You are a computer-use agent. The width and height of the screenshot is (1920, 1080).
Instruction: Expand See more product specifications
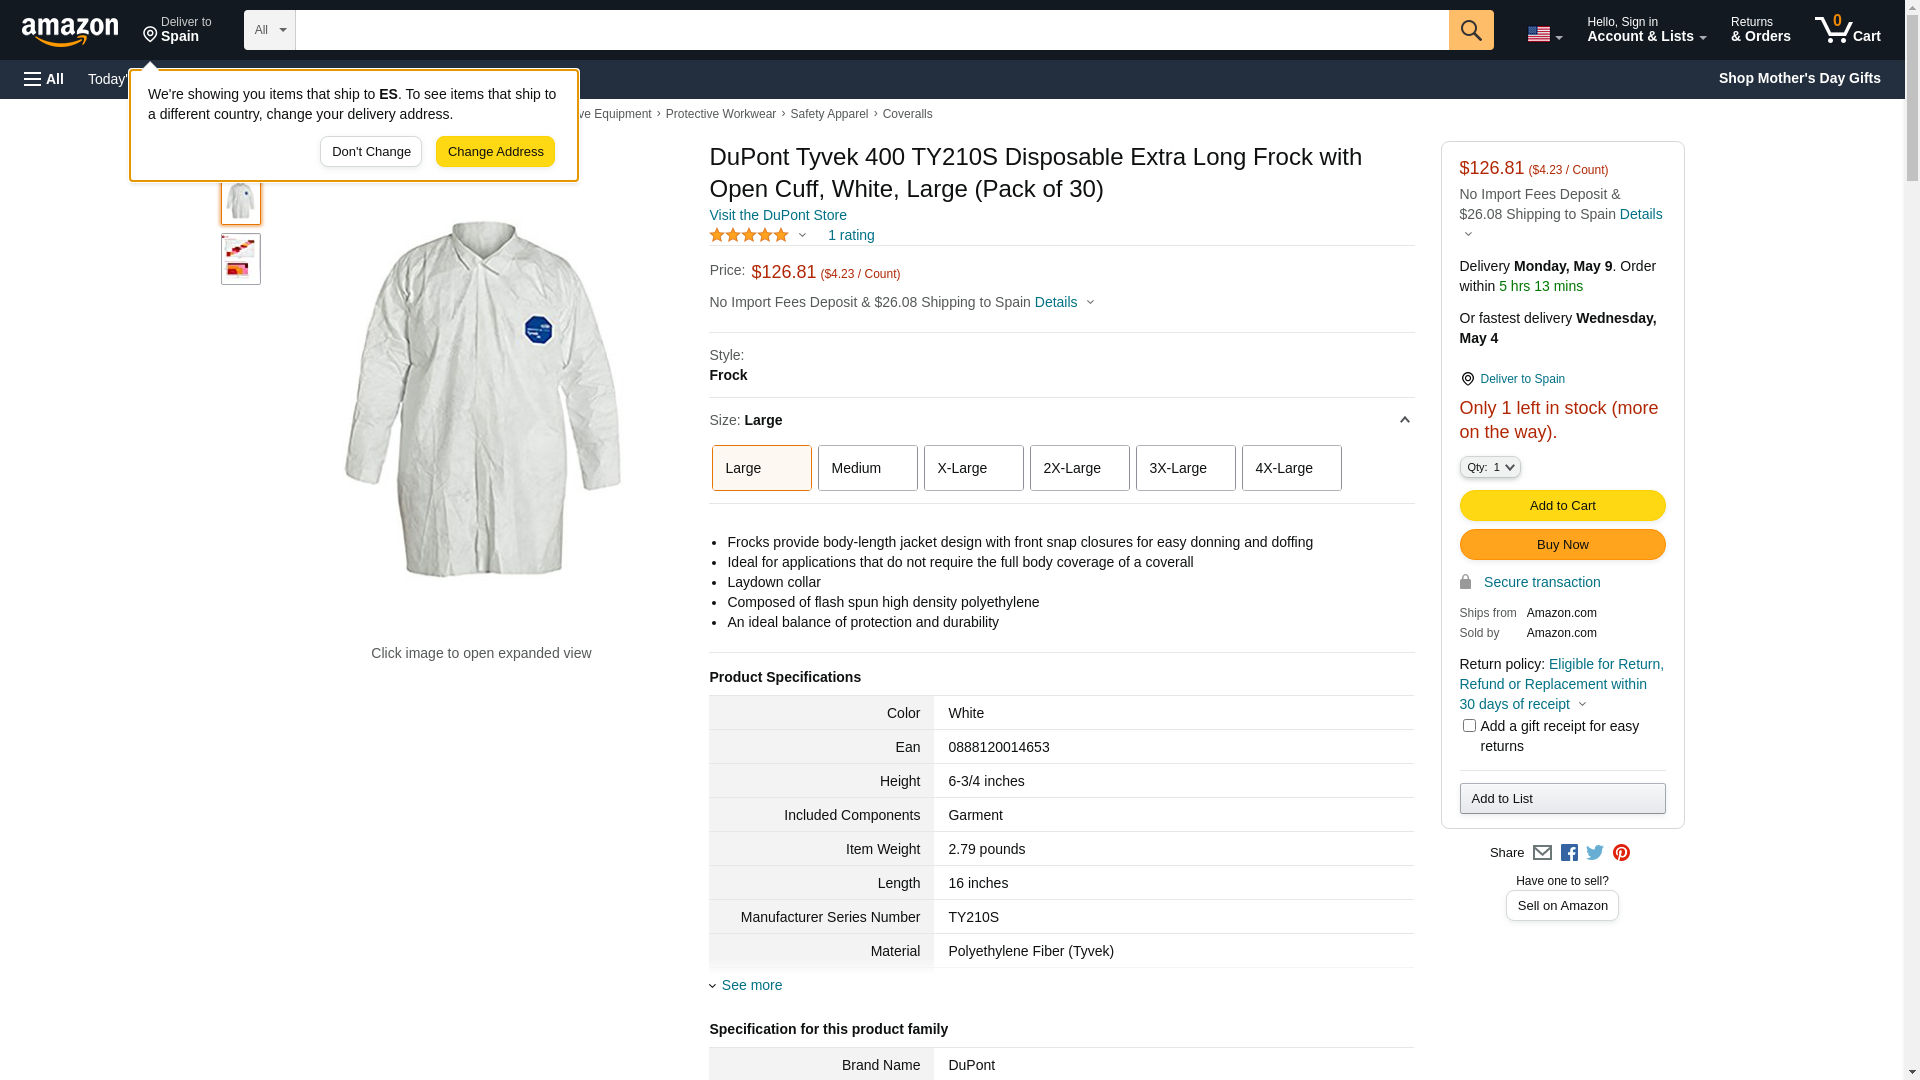tap(751, 985)
